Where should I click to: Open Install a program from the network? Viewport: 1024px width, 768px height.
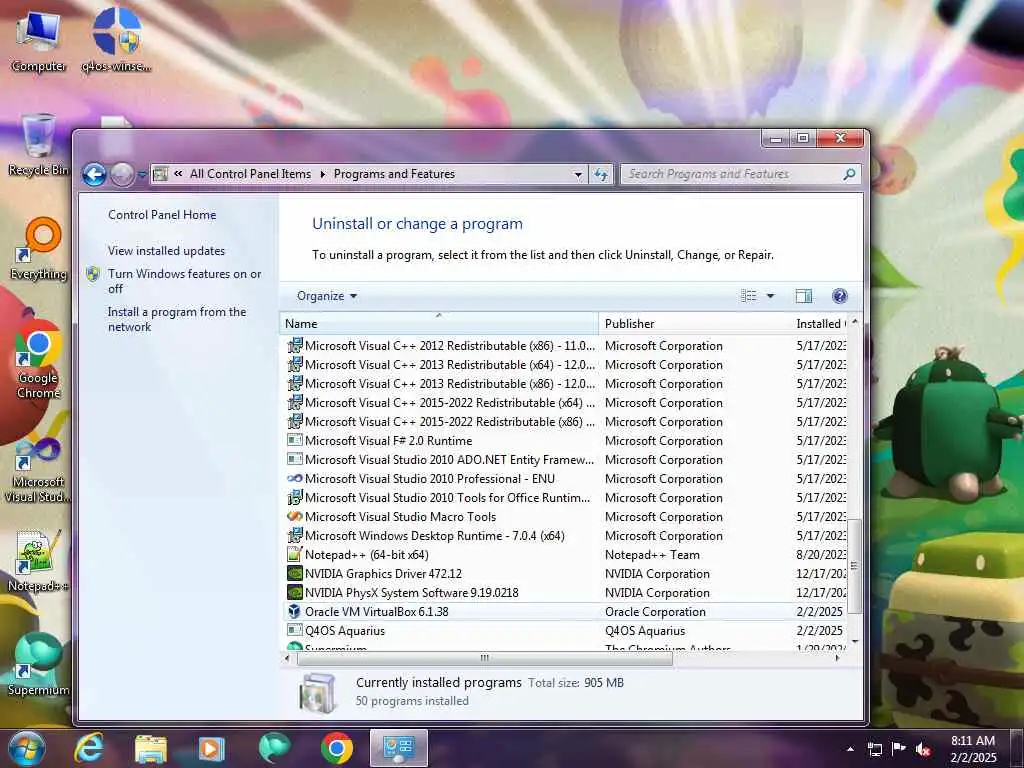[x=177, y=319]
